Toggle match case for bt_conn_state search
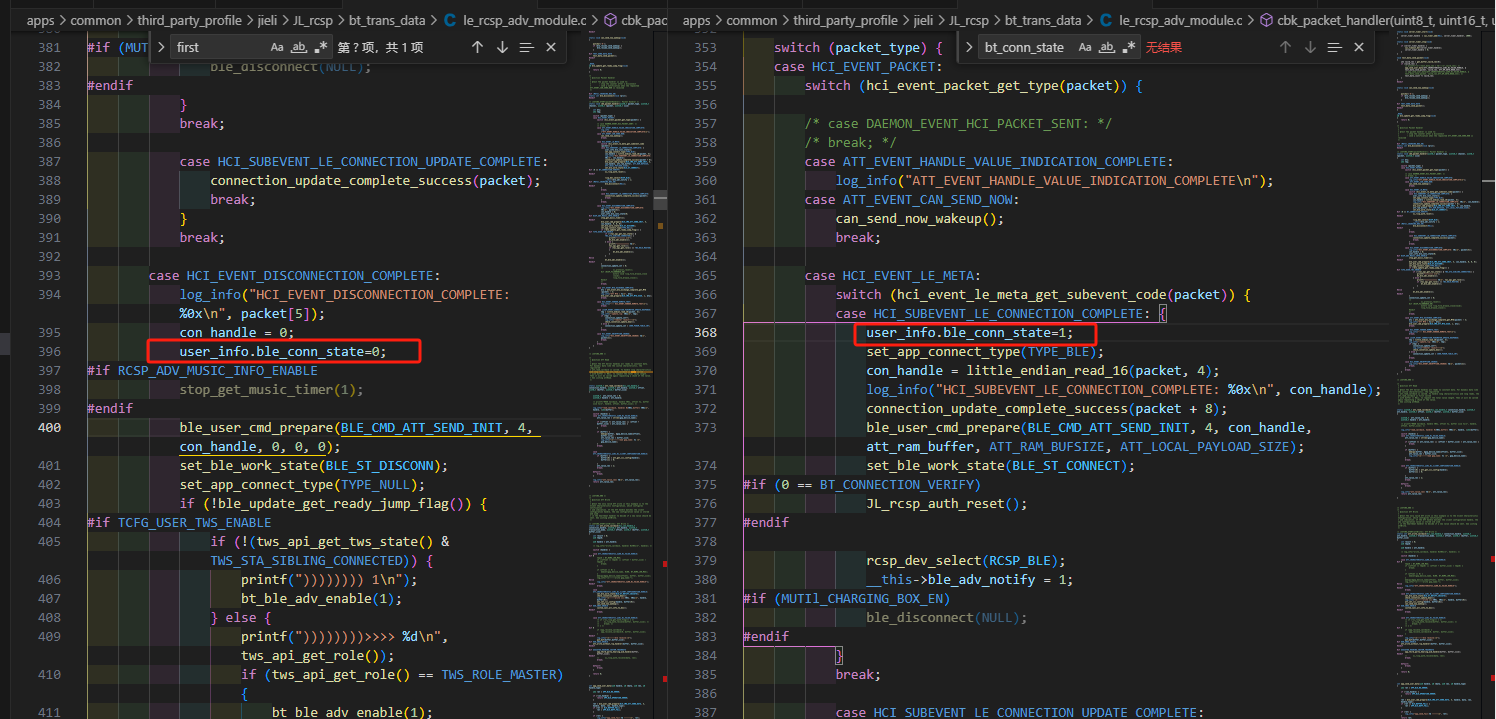This screenshot has height=719, width=1496. click(x=1085, y=47)
